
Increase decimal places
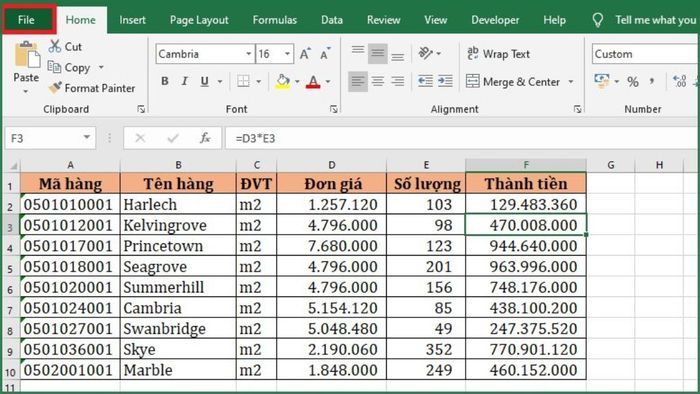pos(679,82)
